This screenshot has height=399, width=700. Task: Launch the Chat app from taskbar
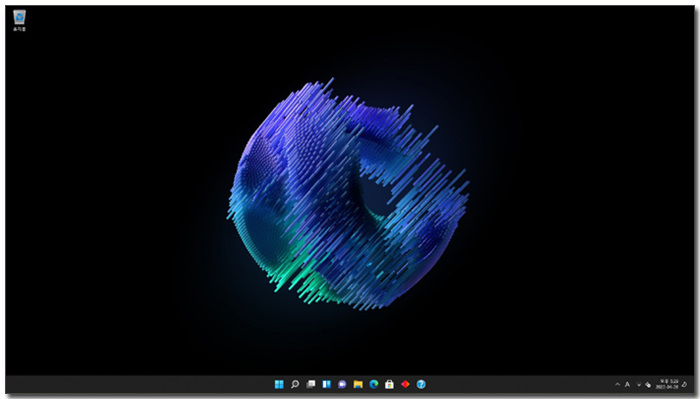(x=342, y=384)
